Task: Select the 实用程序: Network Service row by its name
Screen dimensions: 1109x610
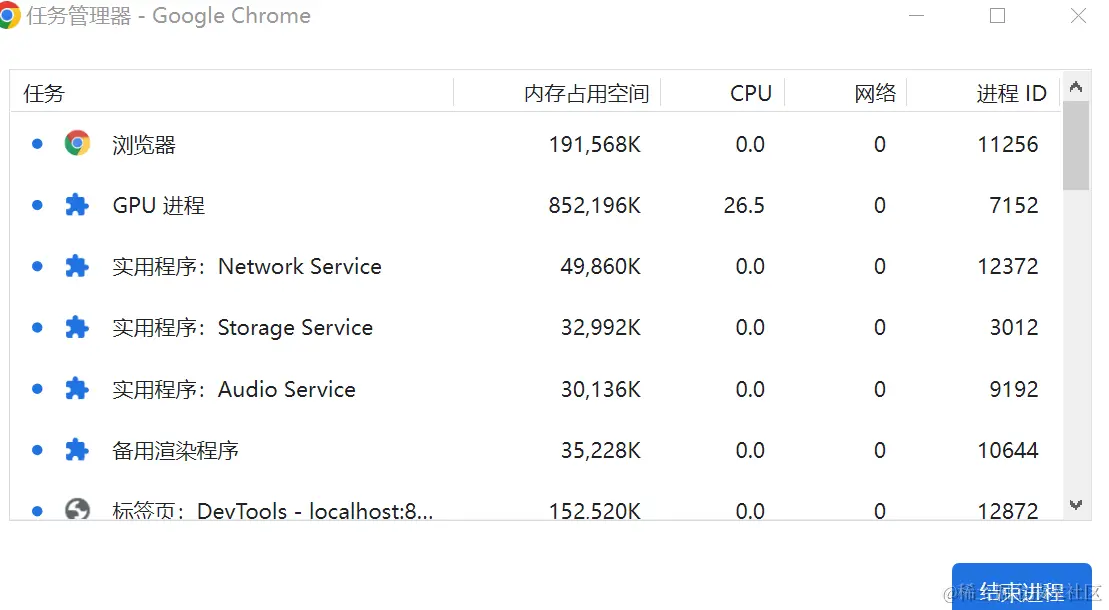Action: click(247, 266)
